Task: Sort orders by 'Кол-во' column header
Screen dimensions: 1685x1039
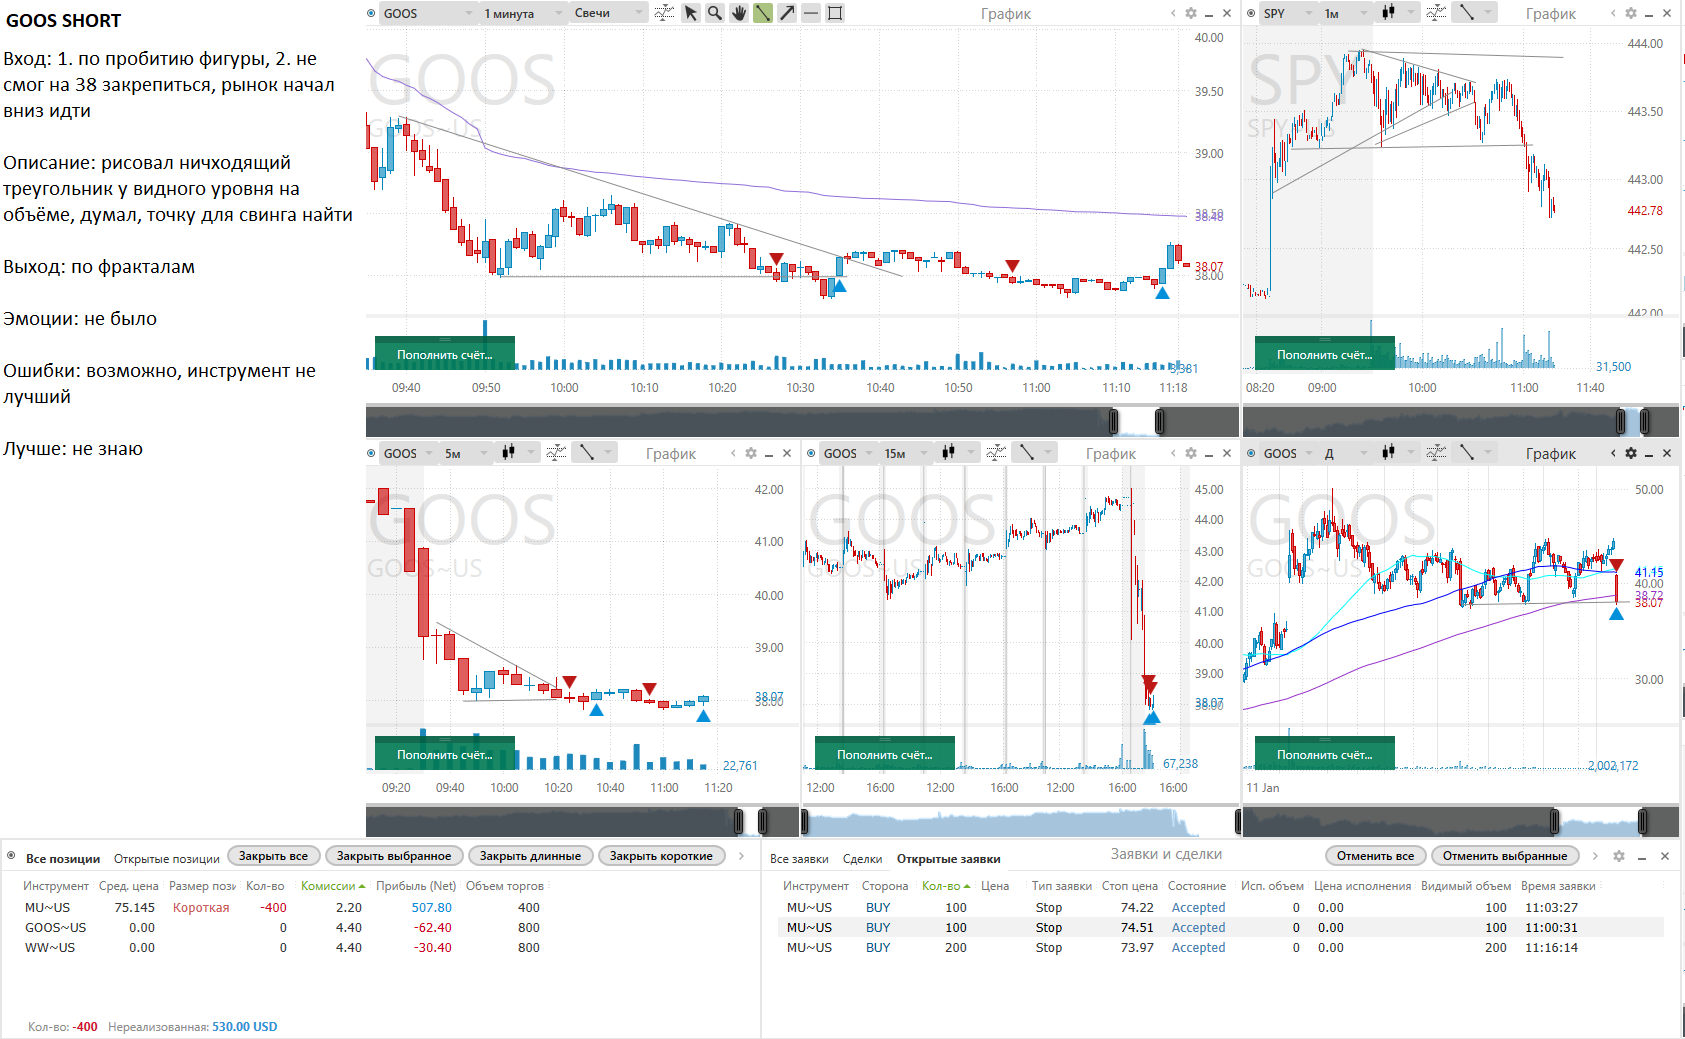Action: pyautogui.click(x=945, y=886)
